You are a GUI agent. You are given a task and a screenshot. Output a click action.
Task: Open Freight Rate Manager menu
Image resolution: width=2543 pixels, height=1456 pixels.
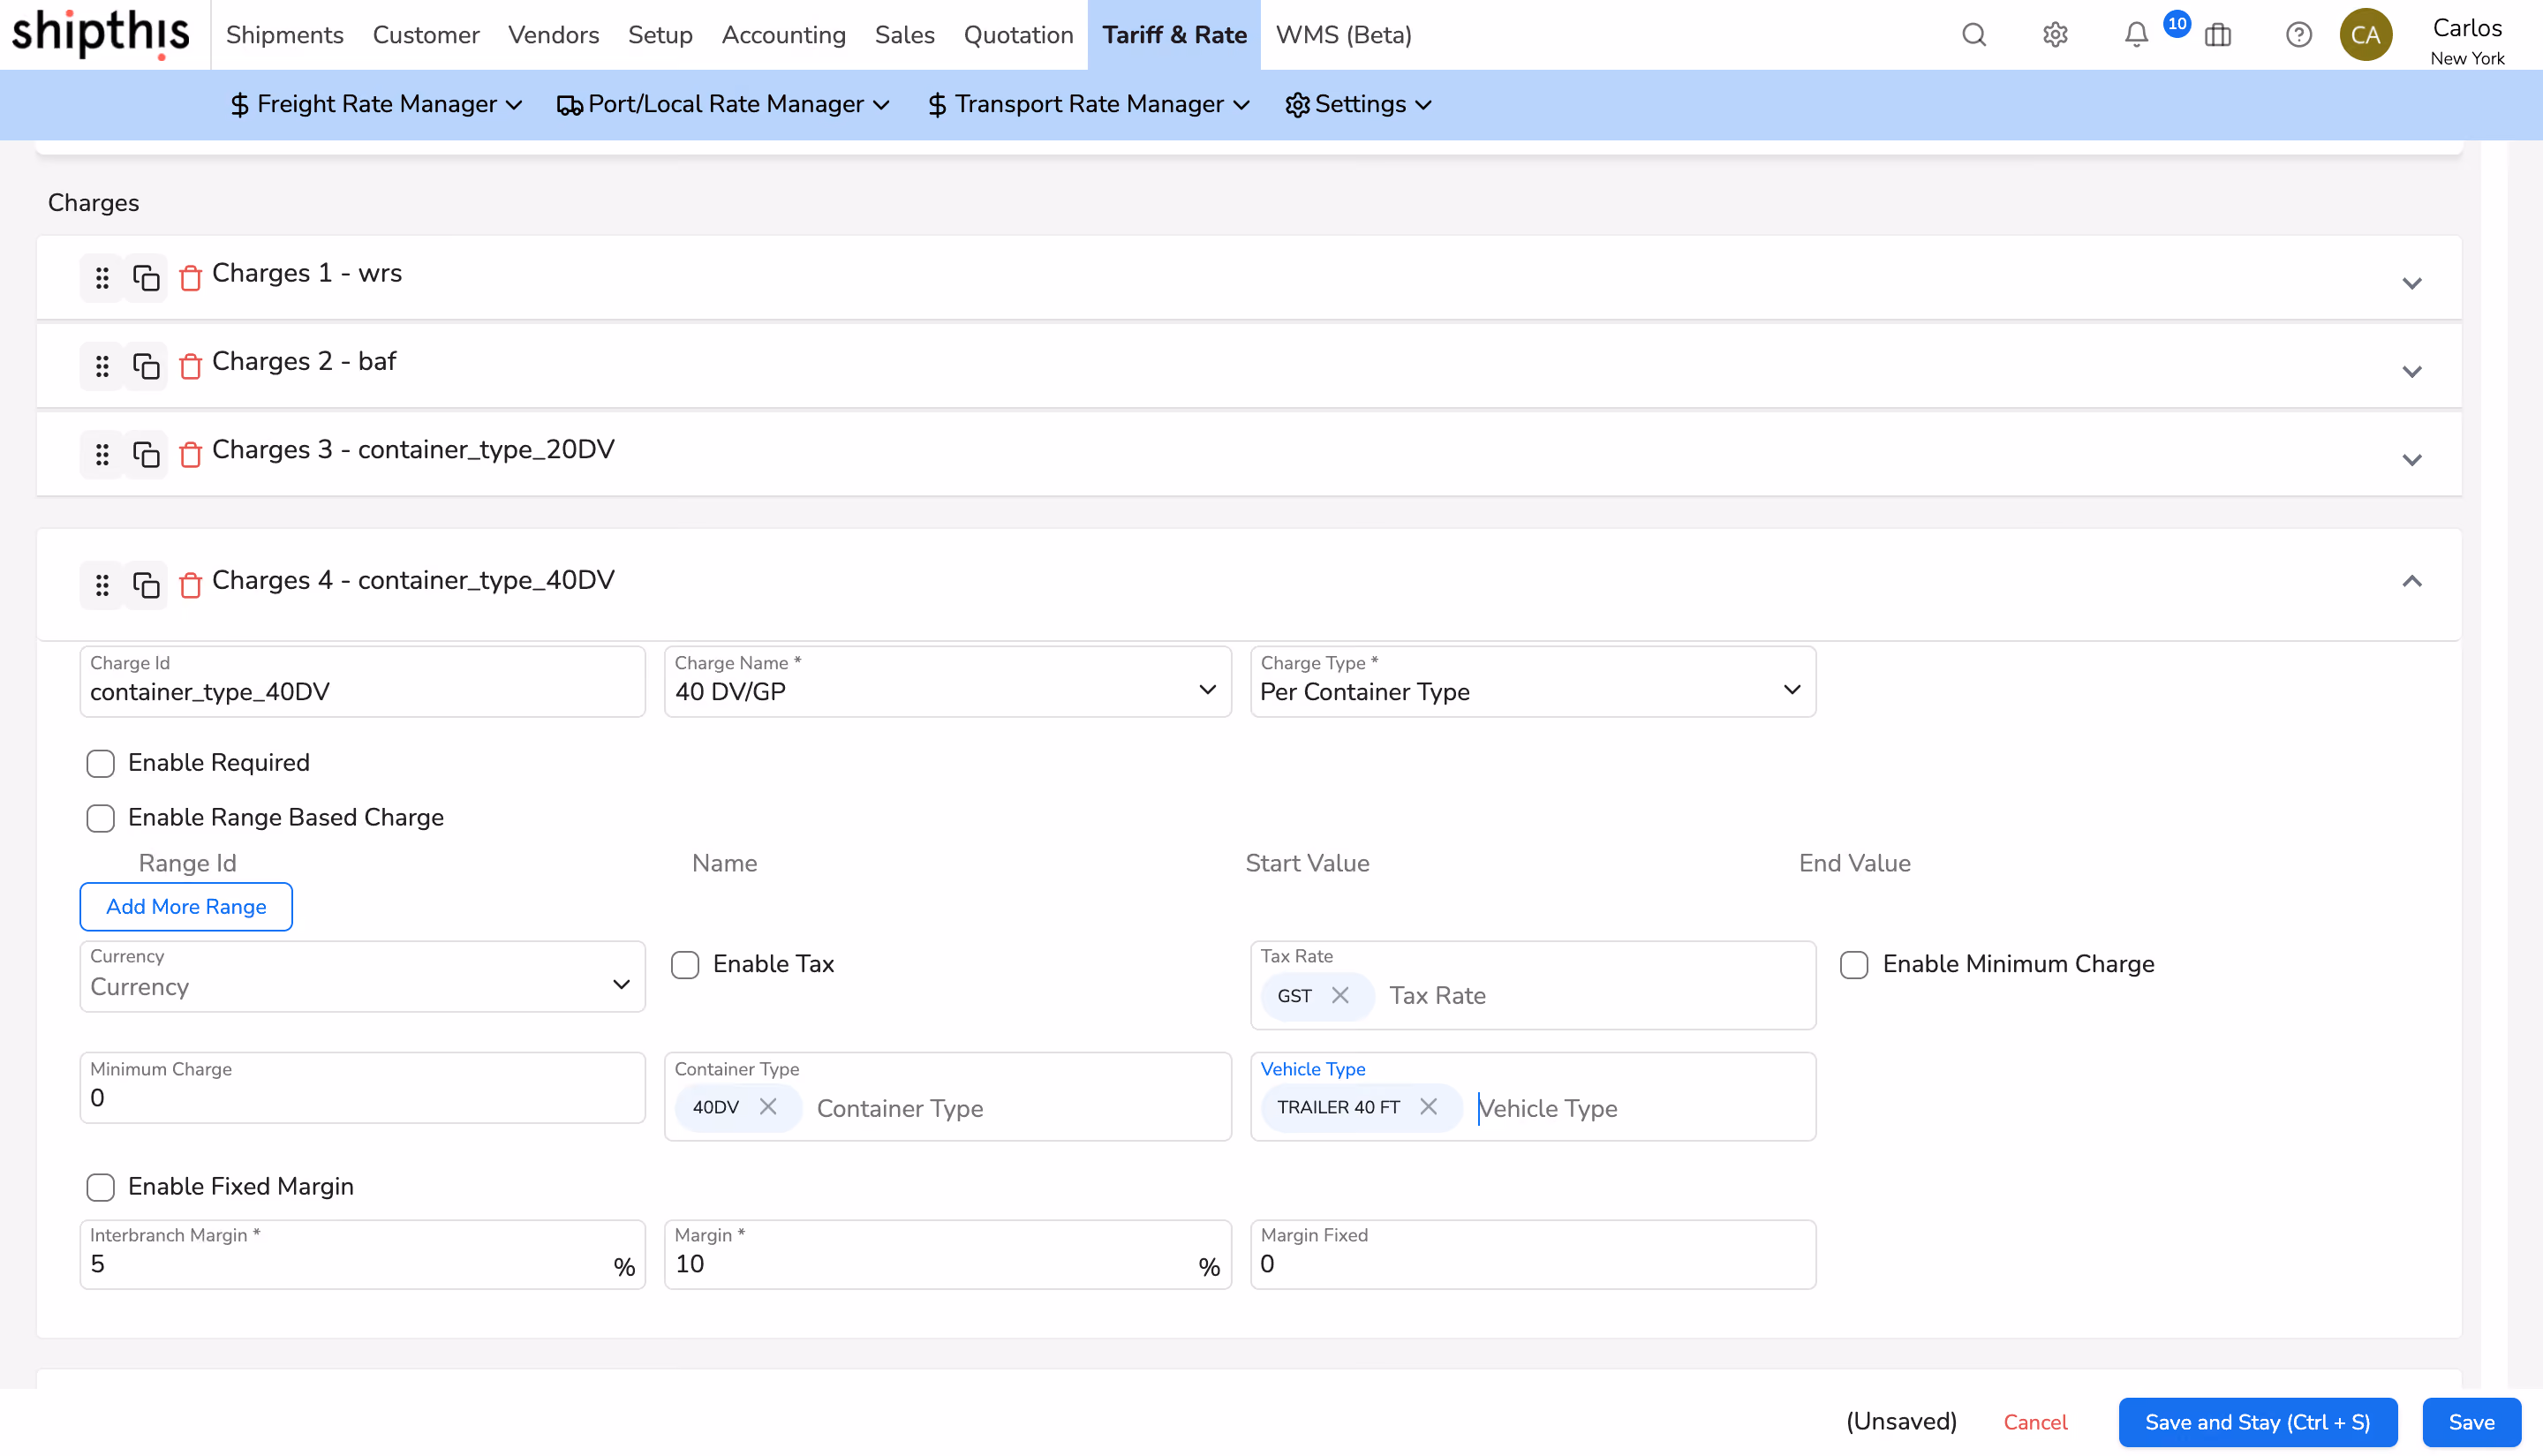[375, 104]
